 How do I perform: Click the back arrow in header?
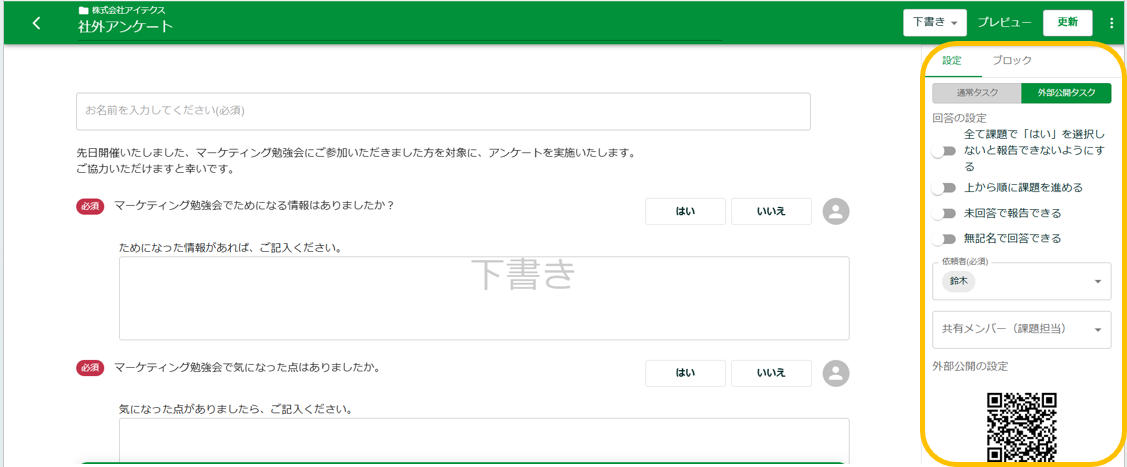pyautogui.click(x=37, y=23)
